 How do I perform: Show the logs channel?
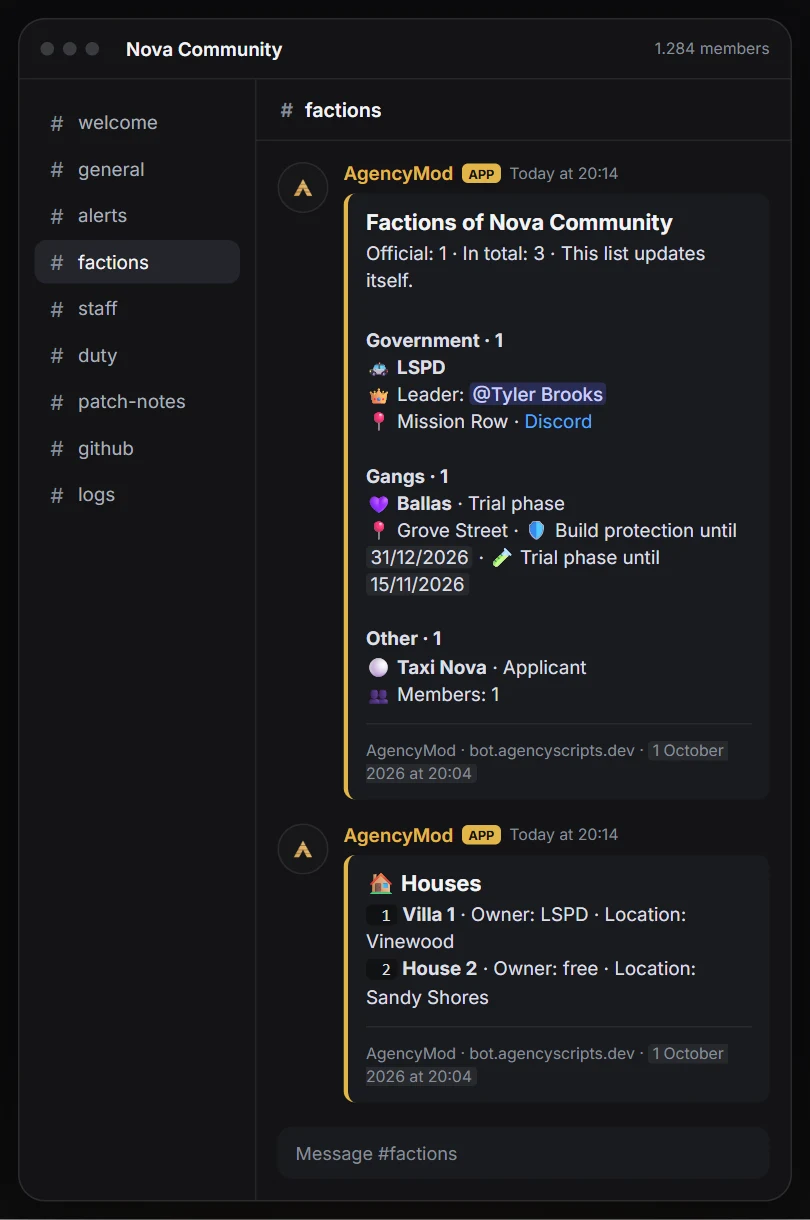[x=137, y=495]
